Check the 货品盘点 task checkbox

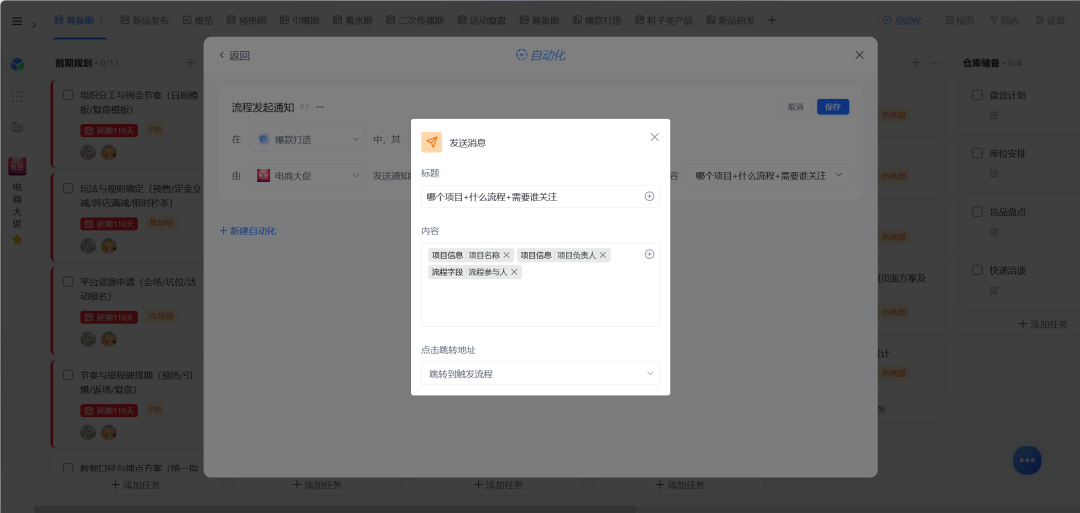[x=977, y=212]
